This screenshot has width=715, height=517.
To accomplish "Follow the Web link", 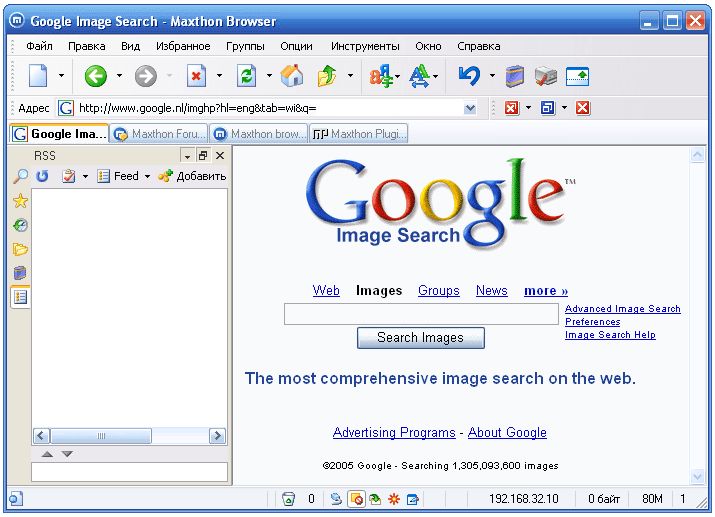I will point(326,290).
